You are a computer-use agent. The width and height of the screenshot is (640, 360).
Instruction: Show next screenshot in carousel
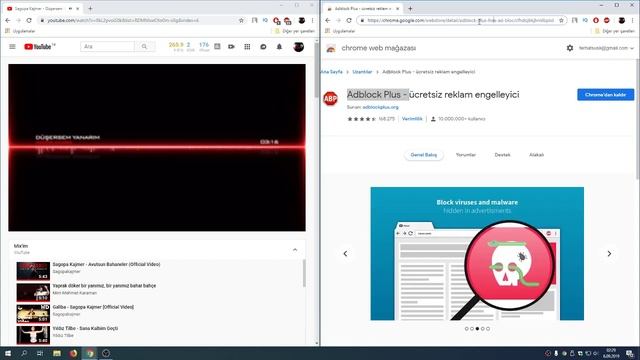pos(609,253)
